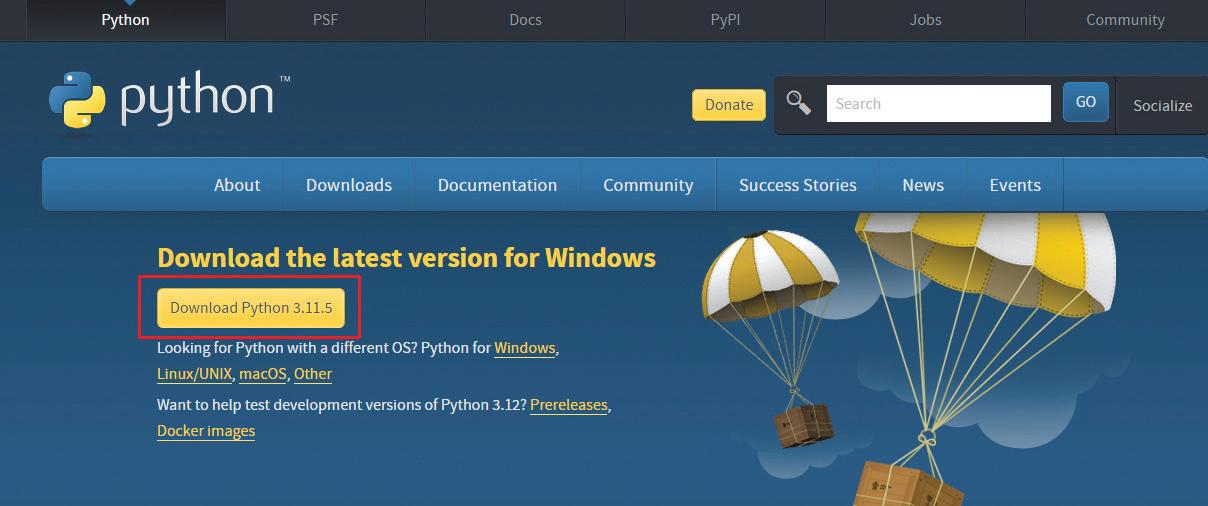This screenshot has width=1208, height=506.
Task: Open the Docs tab in top bar
Action: point(525,20)
